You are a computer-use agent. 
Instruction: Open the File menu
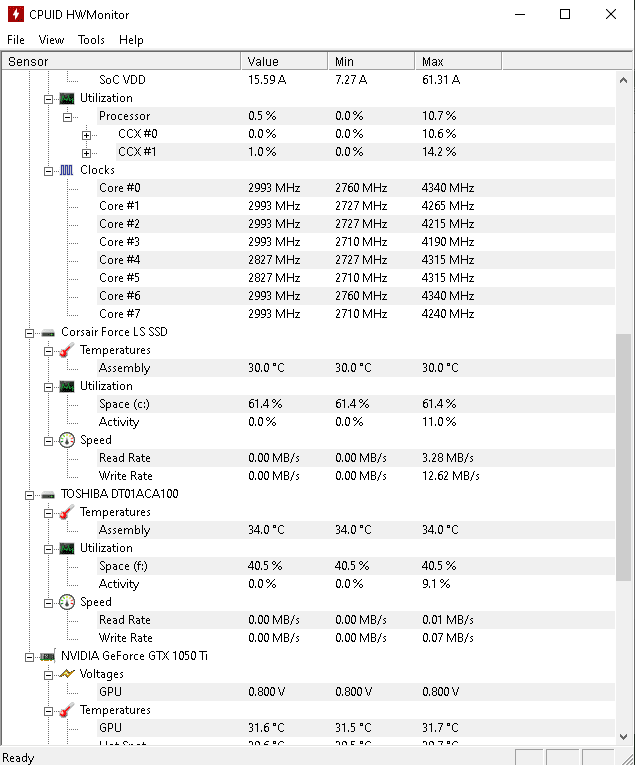click(x=16, y=40)
